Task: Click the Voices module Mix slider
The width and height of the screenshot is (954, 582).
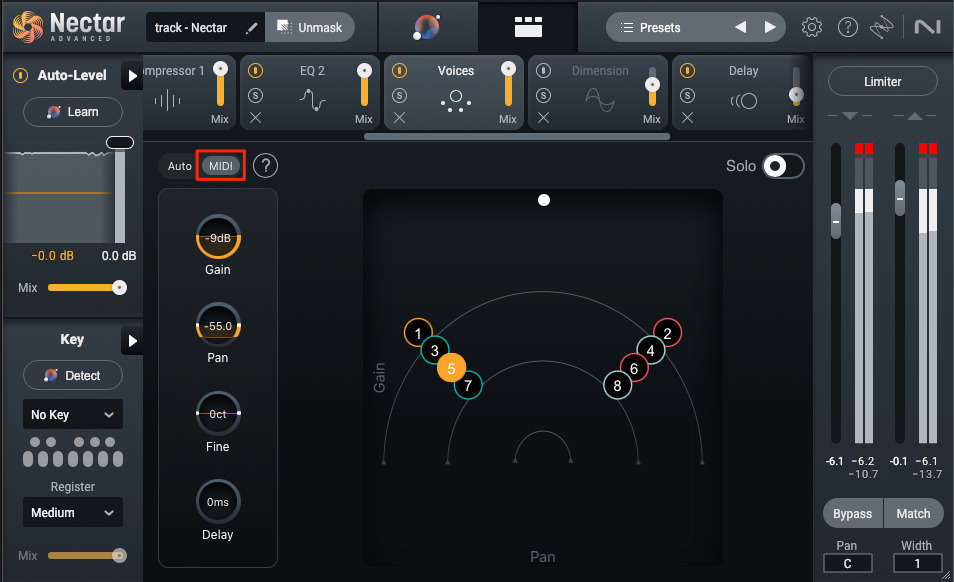Action: 508,84
